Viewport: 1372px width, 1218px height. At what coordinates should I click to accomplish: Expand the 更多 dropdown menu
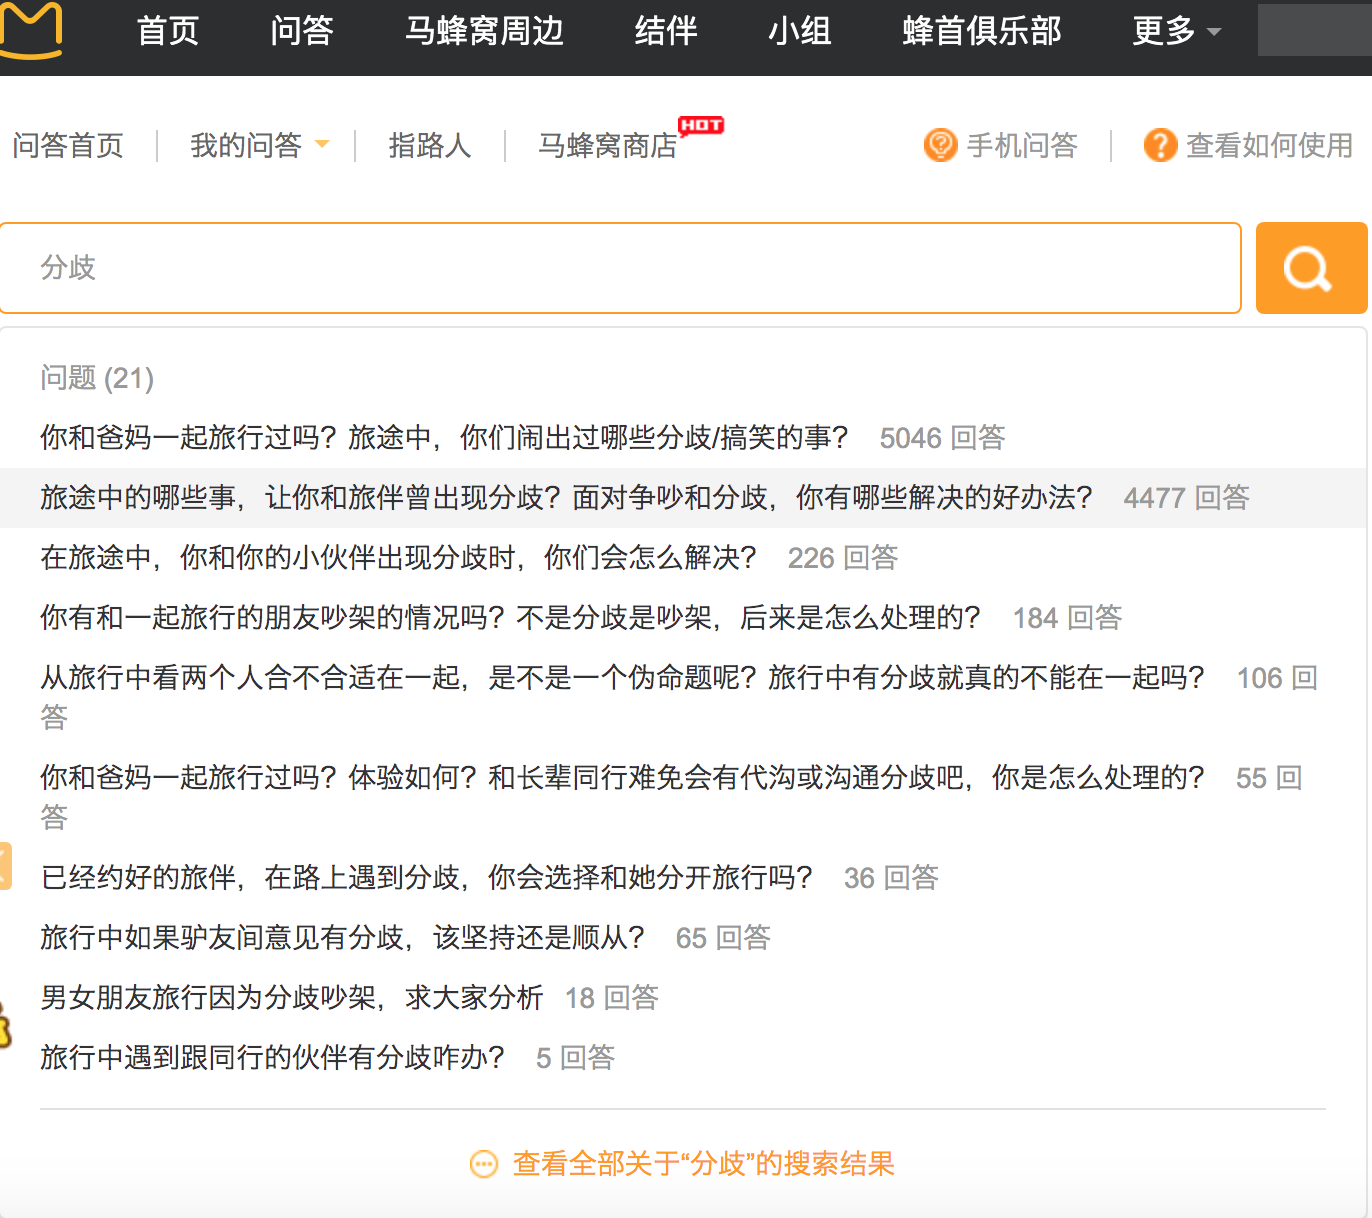click(1176, 31)
